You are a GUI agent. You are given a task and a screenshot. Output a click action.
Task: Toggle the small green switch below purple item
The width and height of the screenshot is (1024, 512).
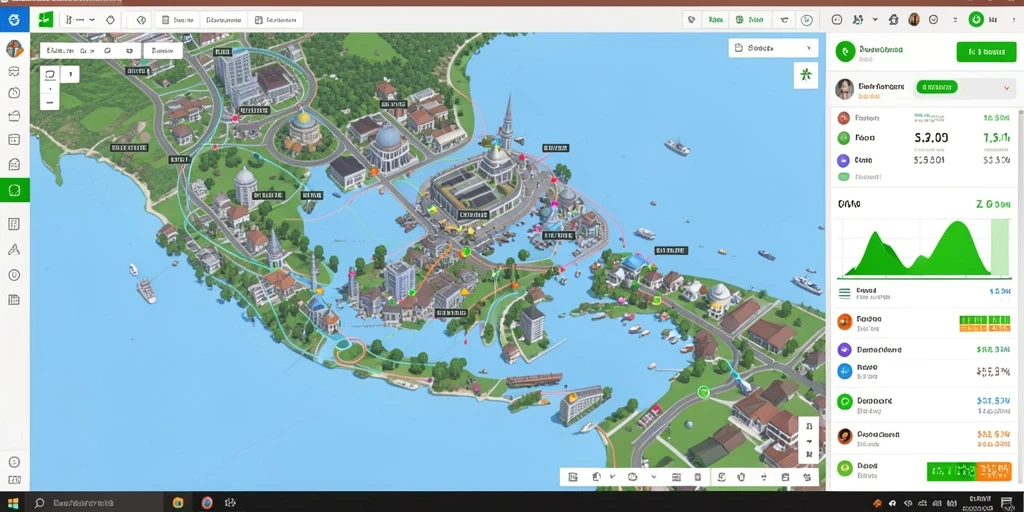[844, 177]
